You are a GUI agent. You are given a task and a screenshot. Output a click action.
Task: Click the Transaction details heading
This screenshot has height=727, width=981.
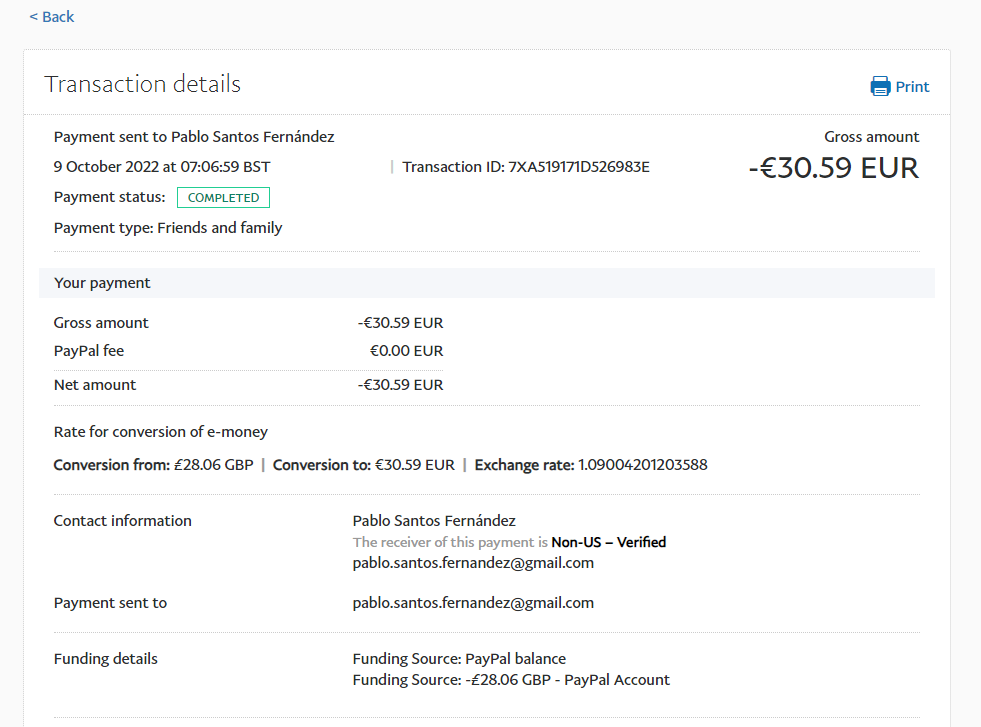[x=142, y=84]
